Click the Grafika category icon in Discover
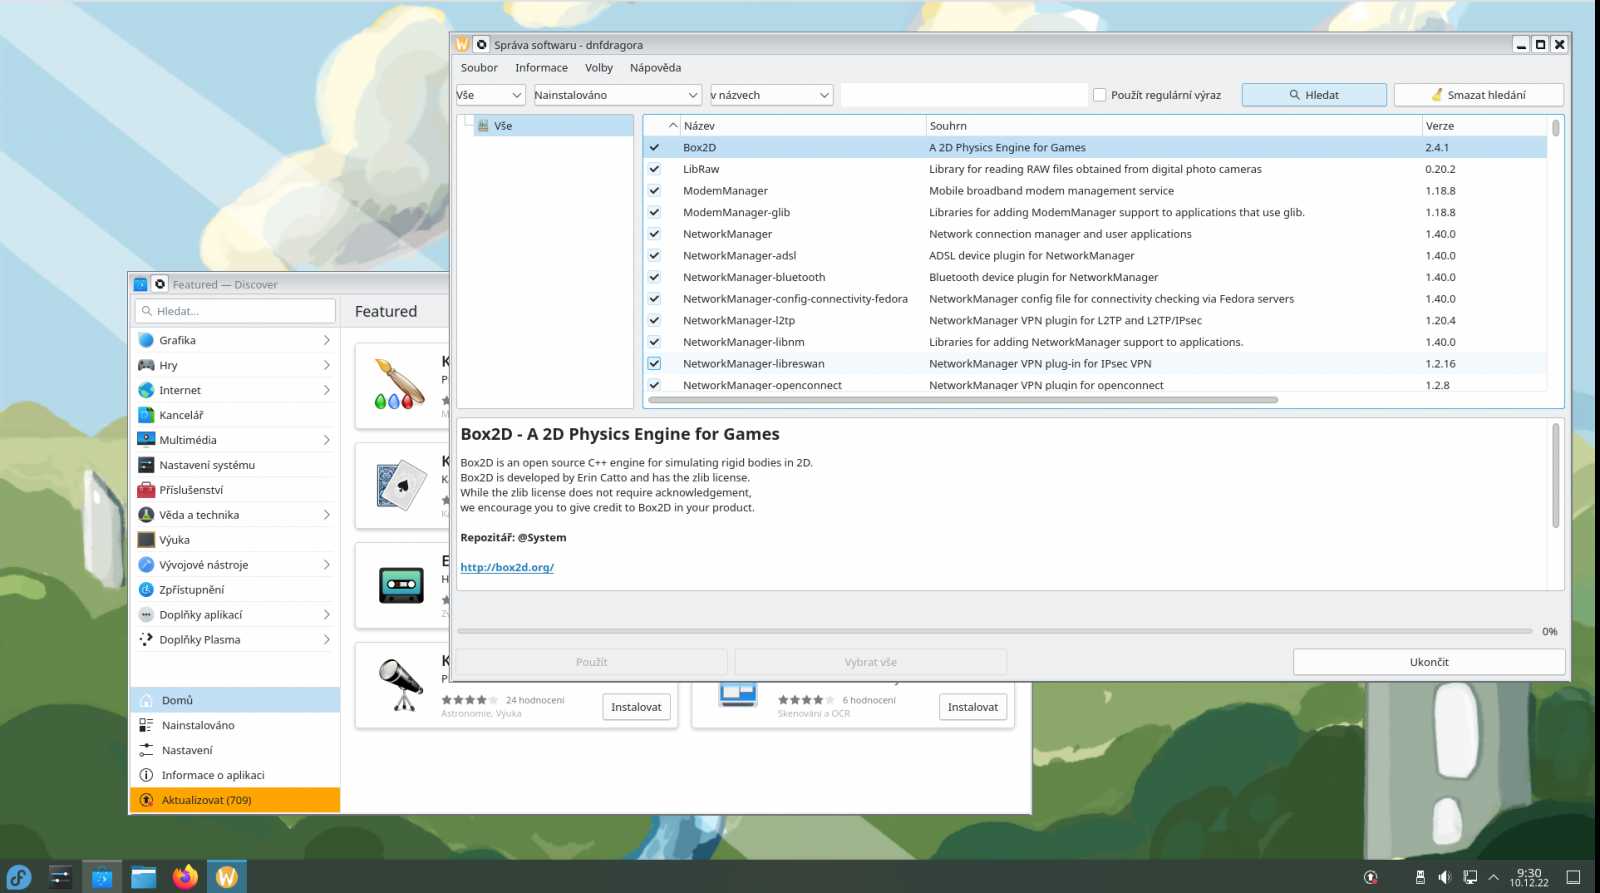 point(146,340)
